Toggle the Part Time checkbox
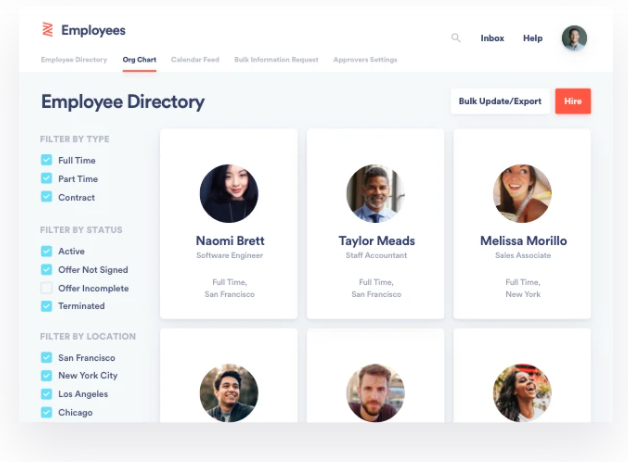 point(46,179)
